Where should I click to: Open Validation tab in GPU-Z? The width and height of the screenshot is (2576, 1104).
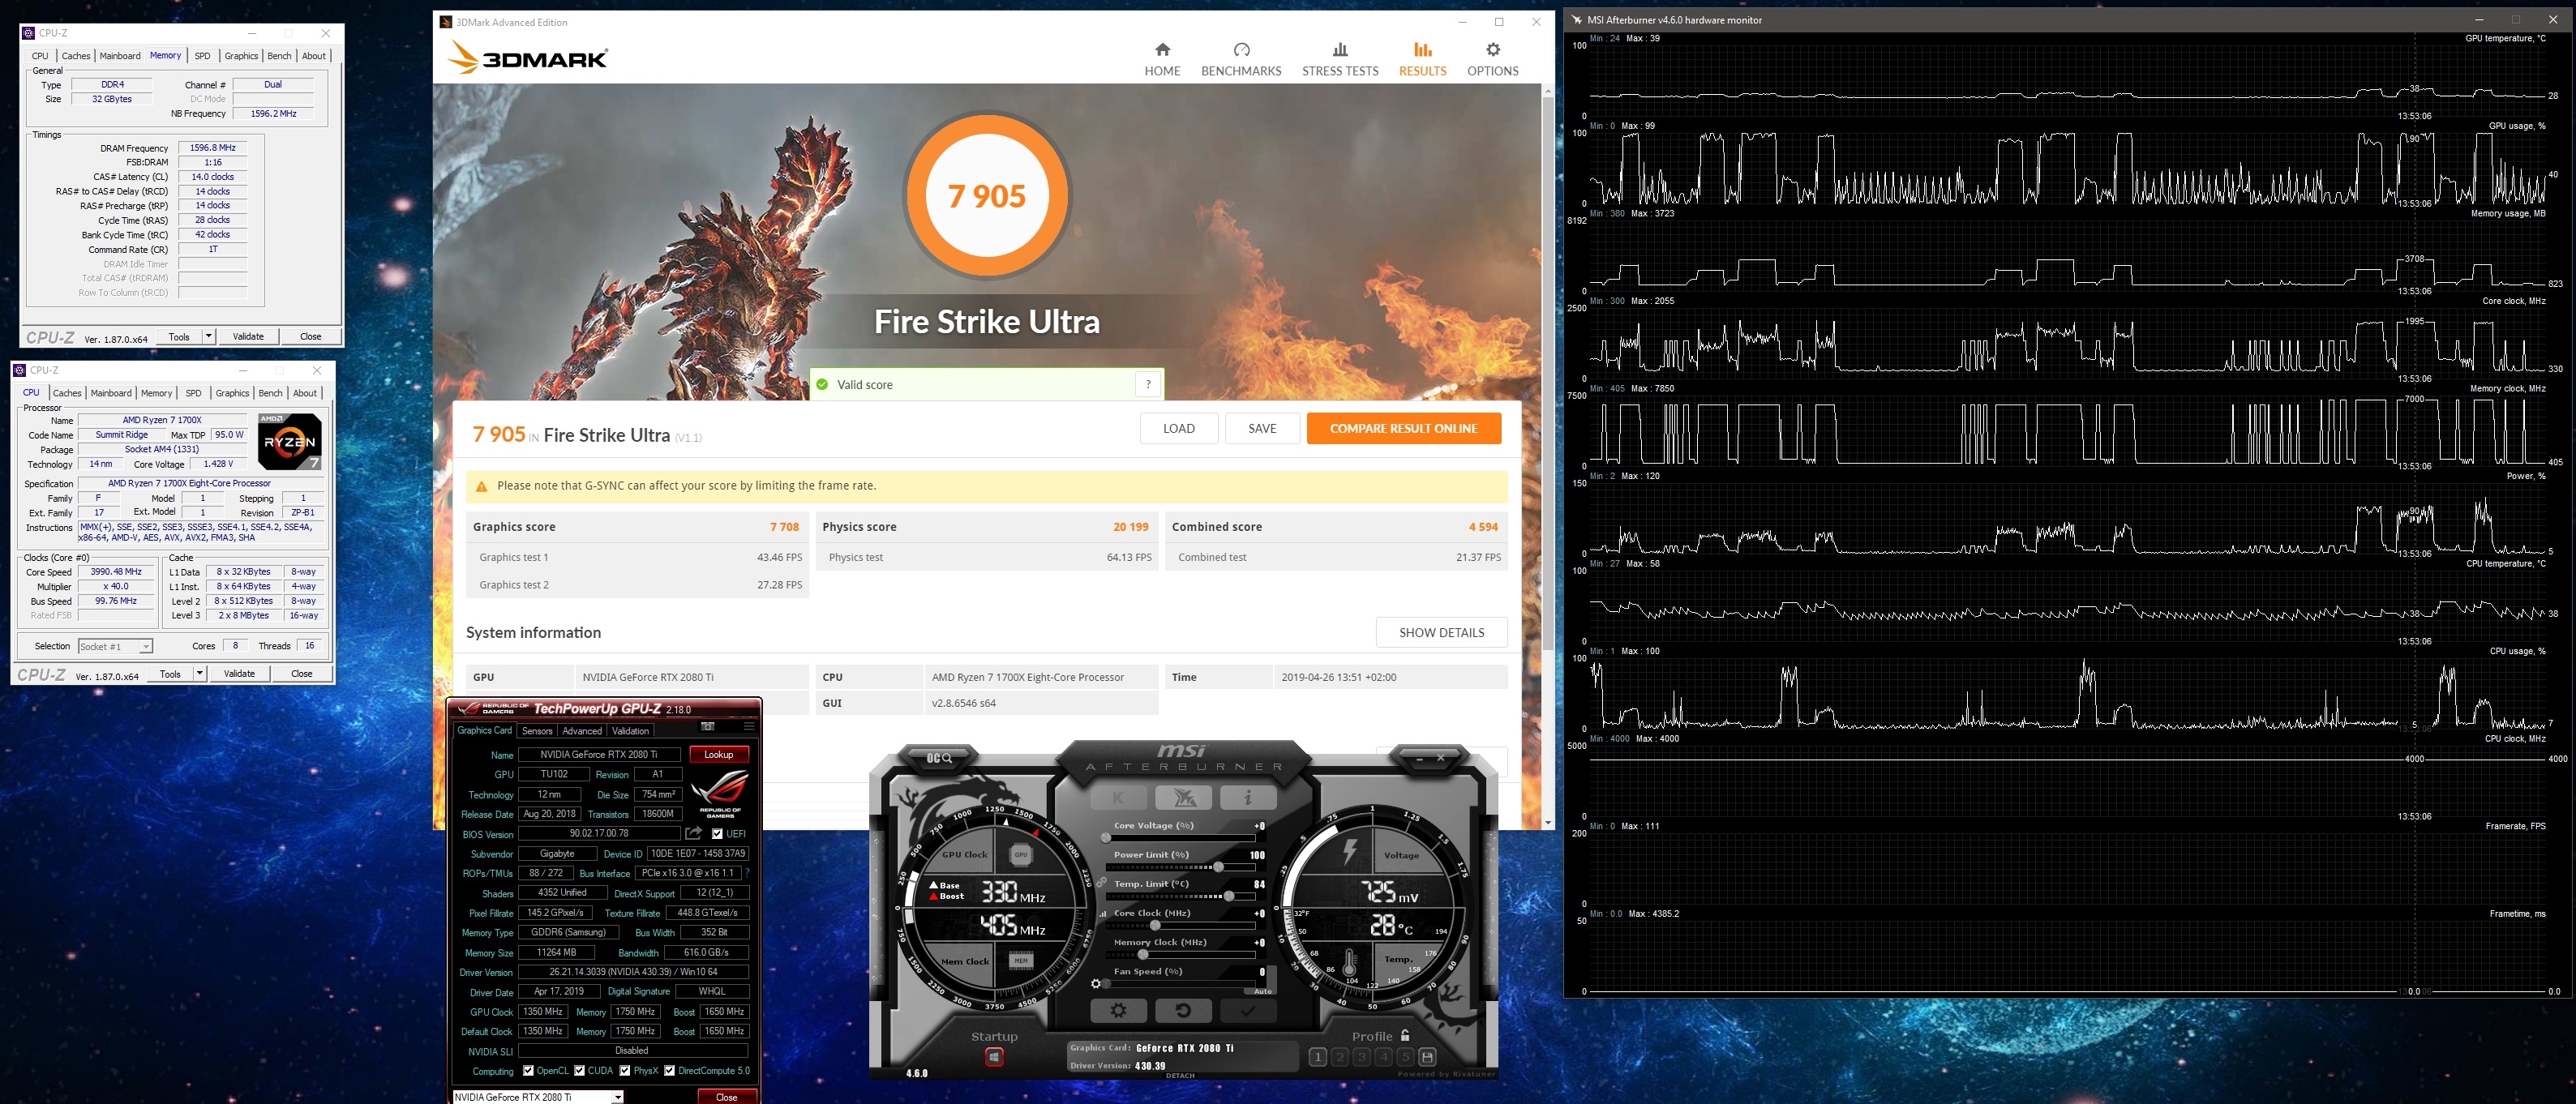tap(630, 731)
